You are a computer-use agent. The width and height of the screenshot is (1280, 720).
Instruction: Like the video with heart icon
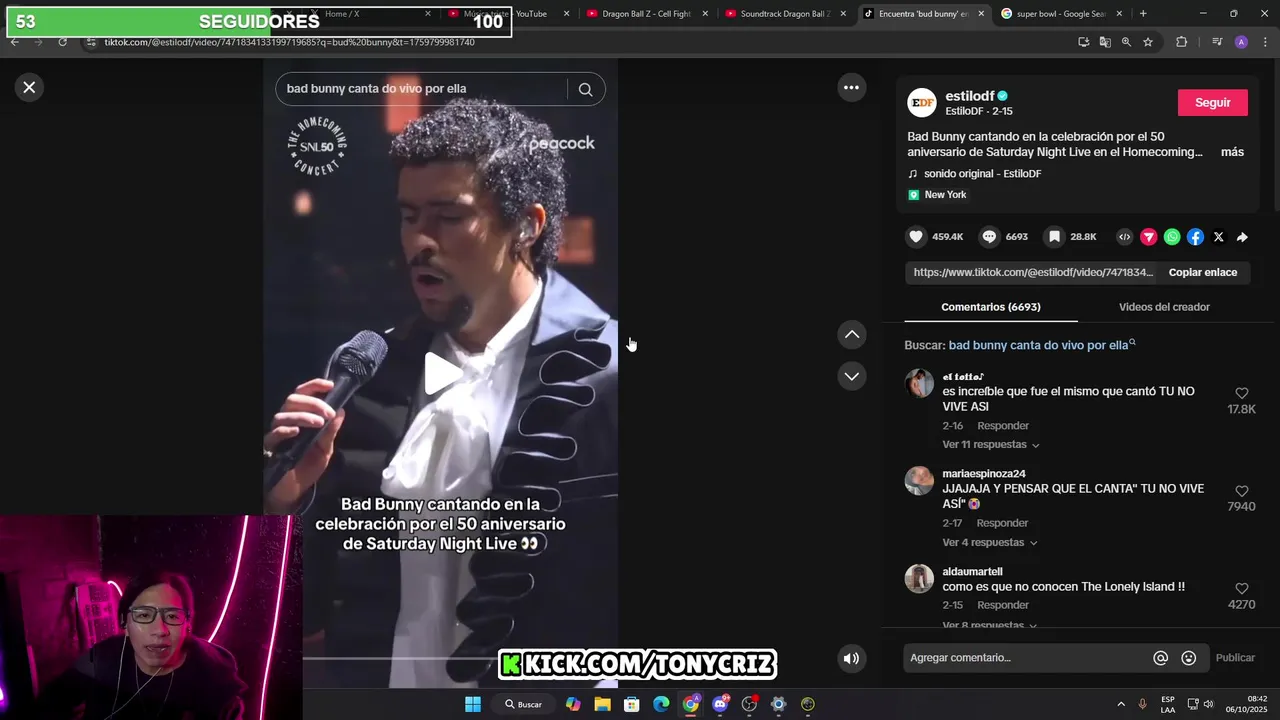point(916,237)
